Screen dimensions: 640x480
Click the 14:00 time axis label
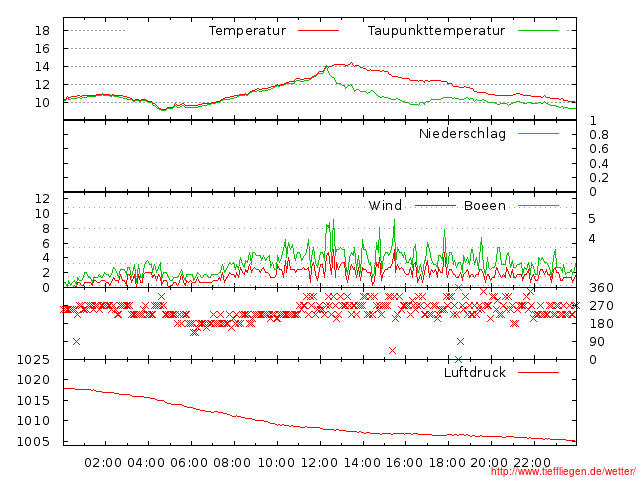pyautogui.click(x=362, y=463)
